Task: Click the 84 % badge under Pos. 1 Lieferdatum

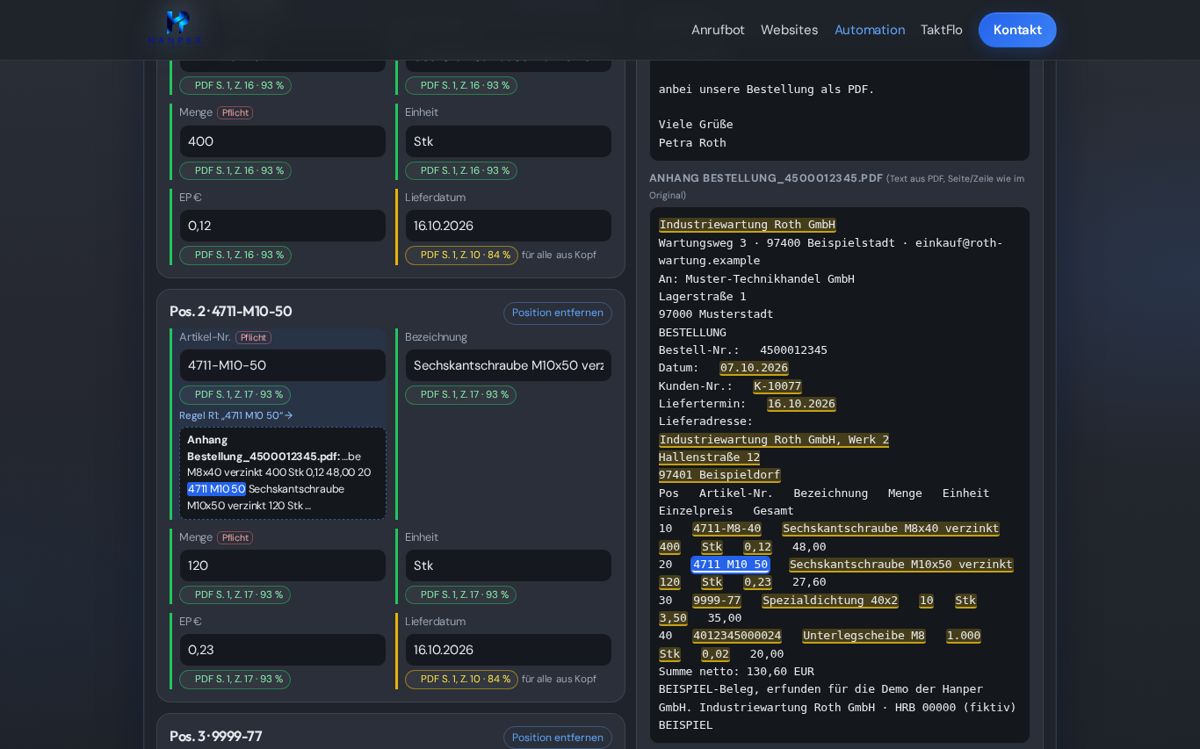Action: click(x=461, y=255)
